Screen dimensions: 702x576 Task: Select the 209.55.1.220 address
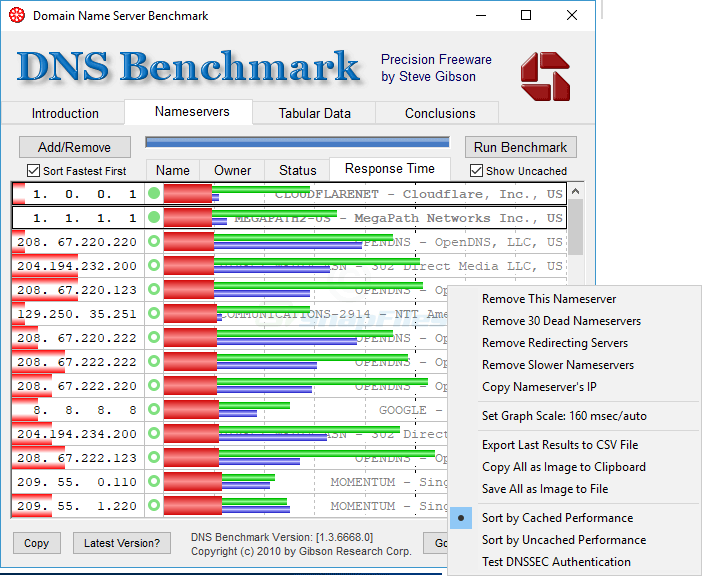[77, 506]
